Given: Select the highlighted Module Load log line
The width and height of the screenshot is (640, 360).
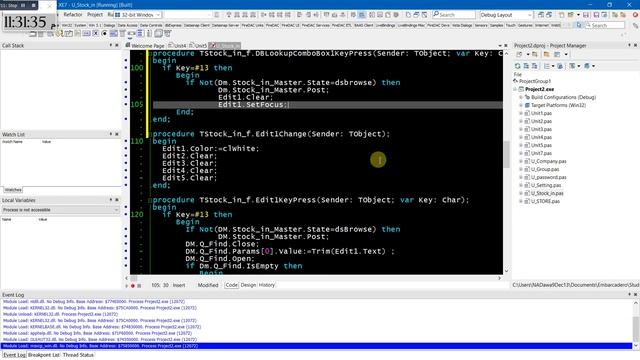Looking at the screenshot, I should (316, 346).
